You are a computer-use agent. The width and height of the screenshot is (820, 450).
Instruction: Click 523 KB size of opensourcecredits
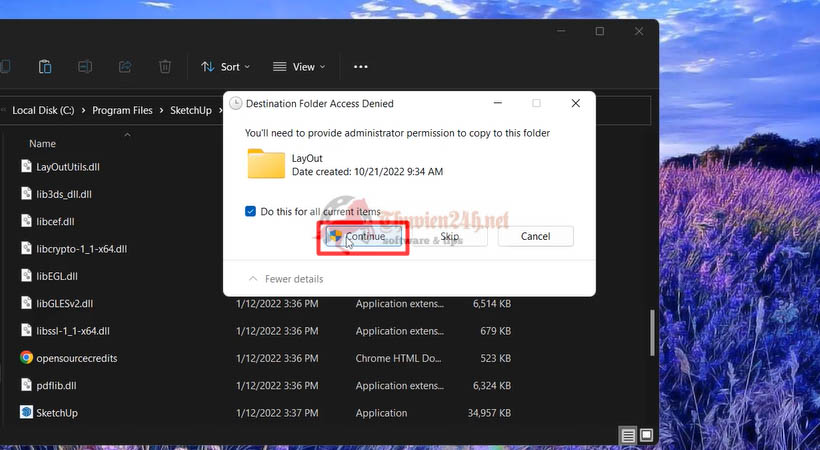[x=496, y=358]
